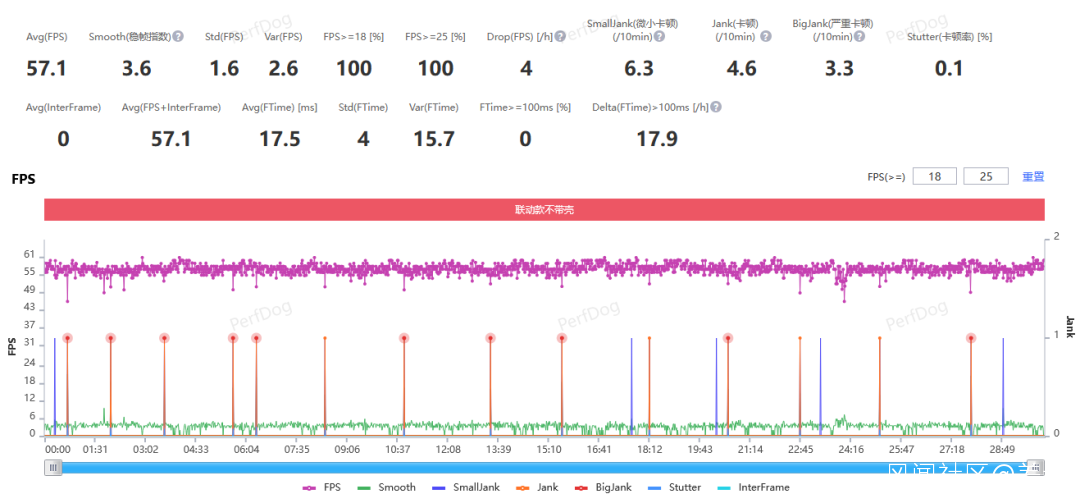Screen dimensions: 1080x503
Task: Show help for Delta(FTime)>100ms [/h]
Action: coord(716,107)
